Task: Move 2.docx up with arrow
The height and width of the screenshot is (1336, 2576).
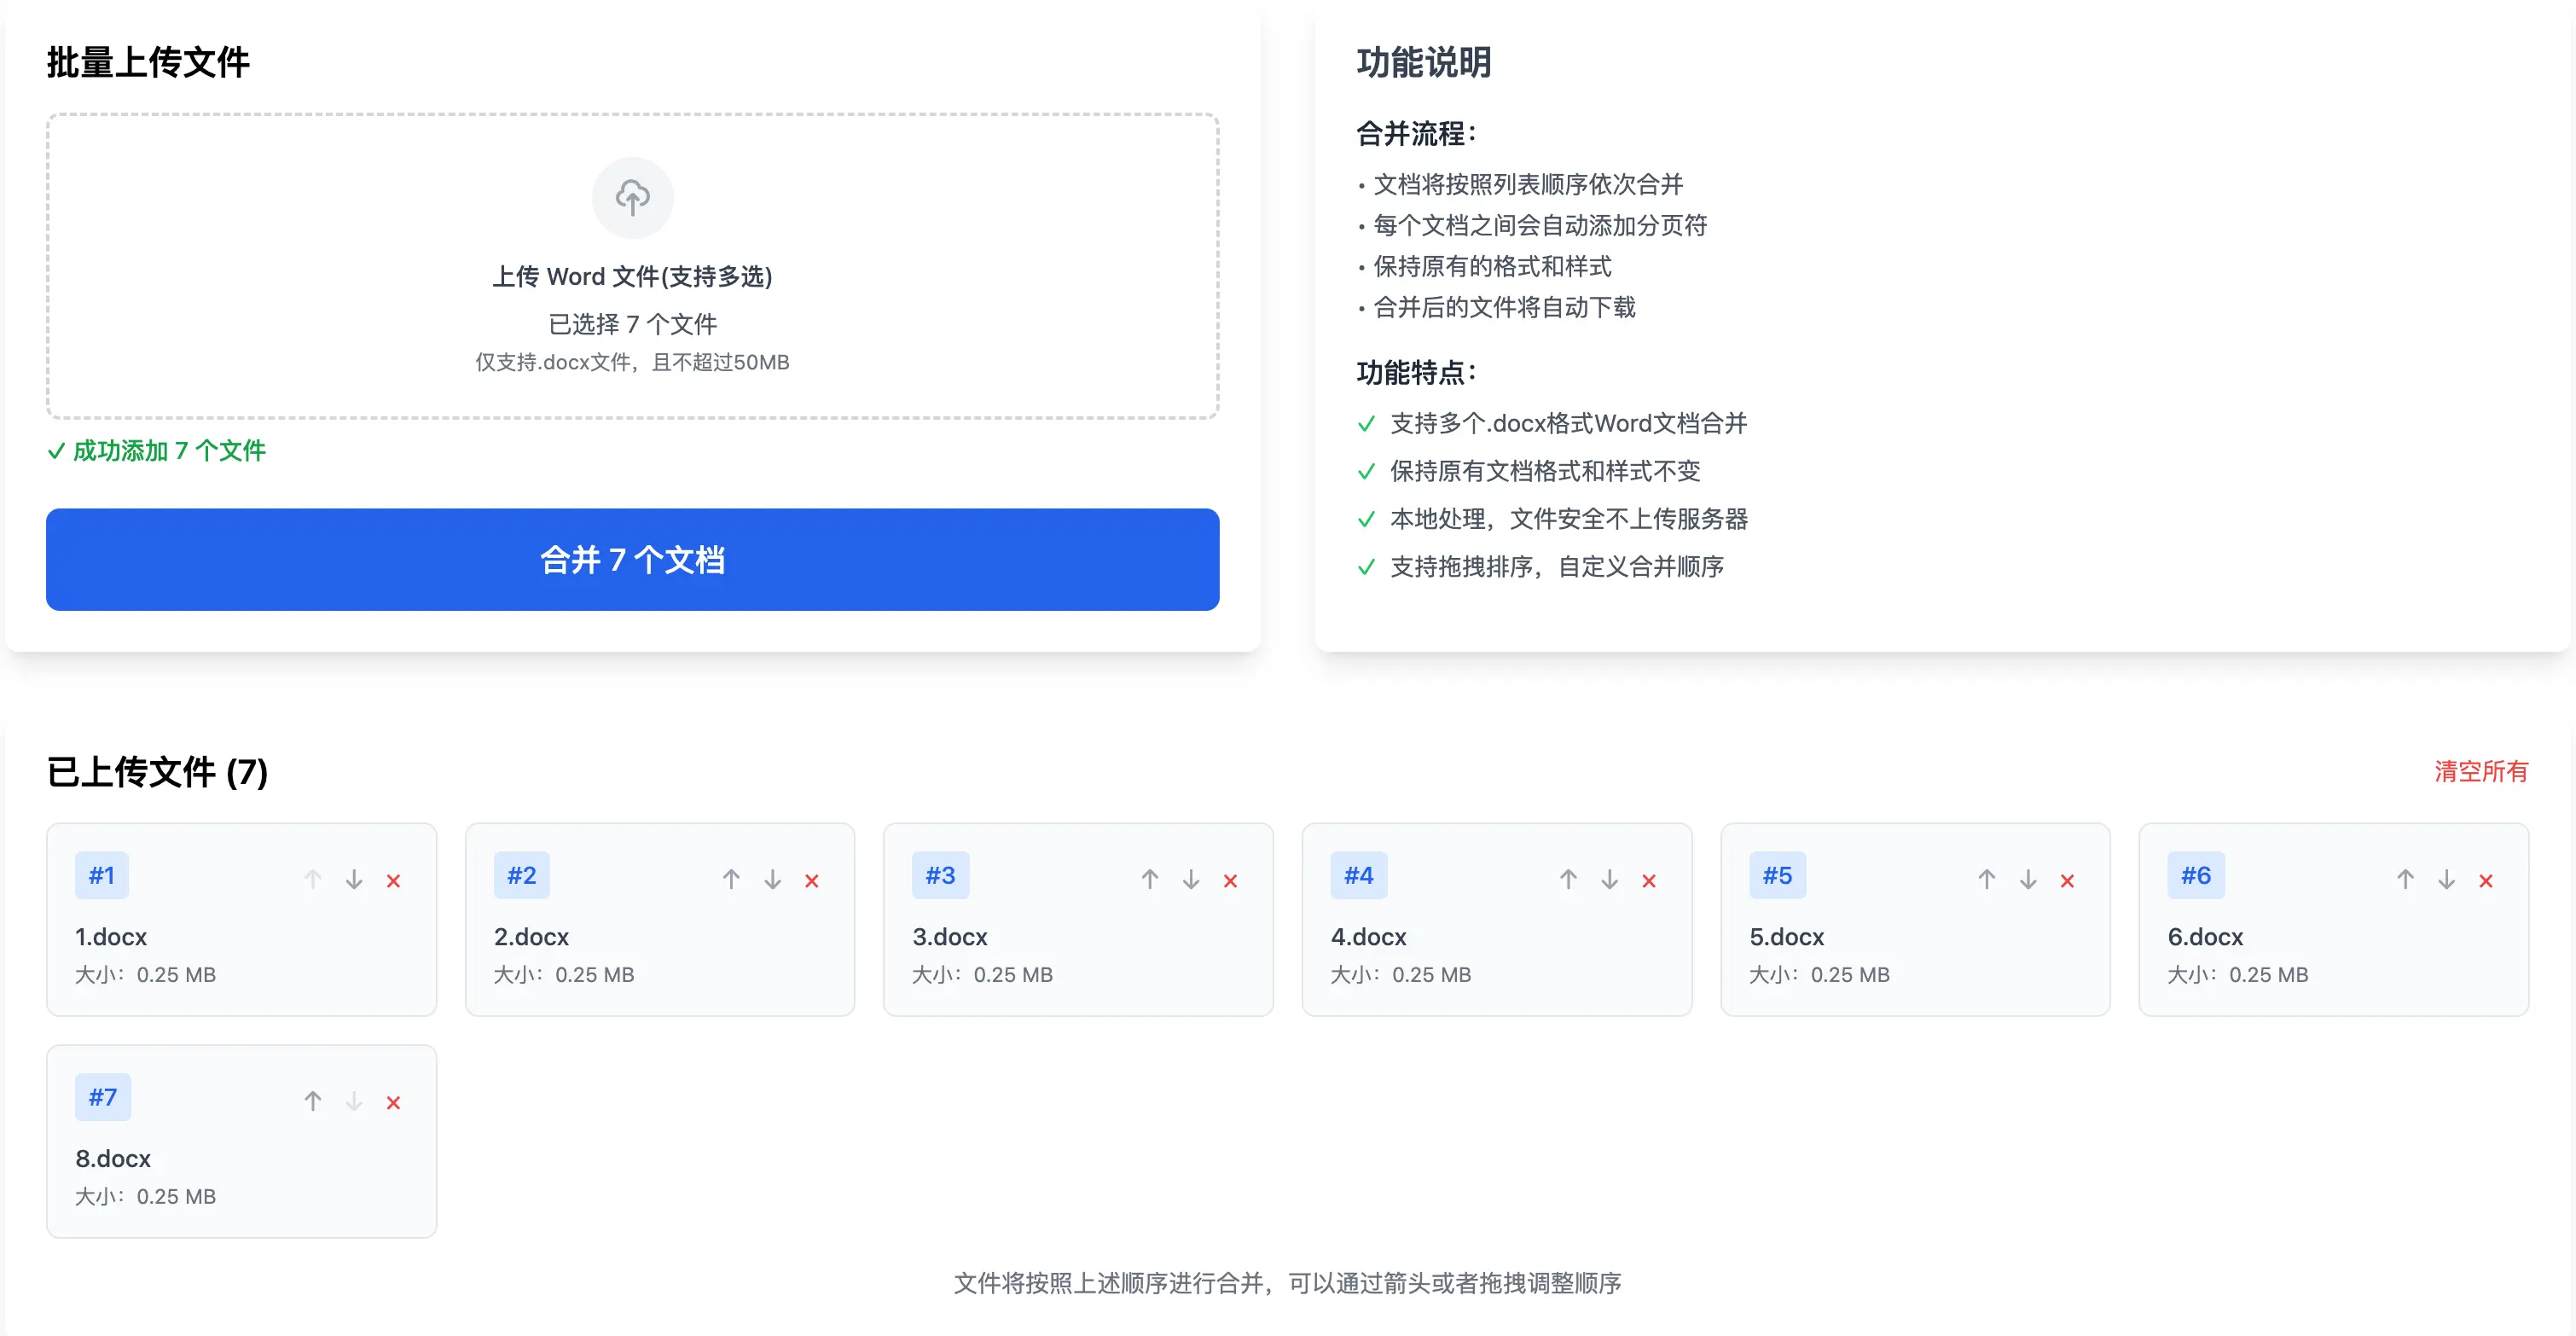Action: 731,879
